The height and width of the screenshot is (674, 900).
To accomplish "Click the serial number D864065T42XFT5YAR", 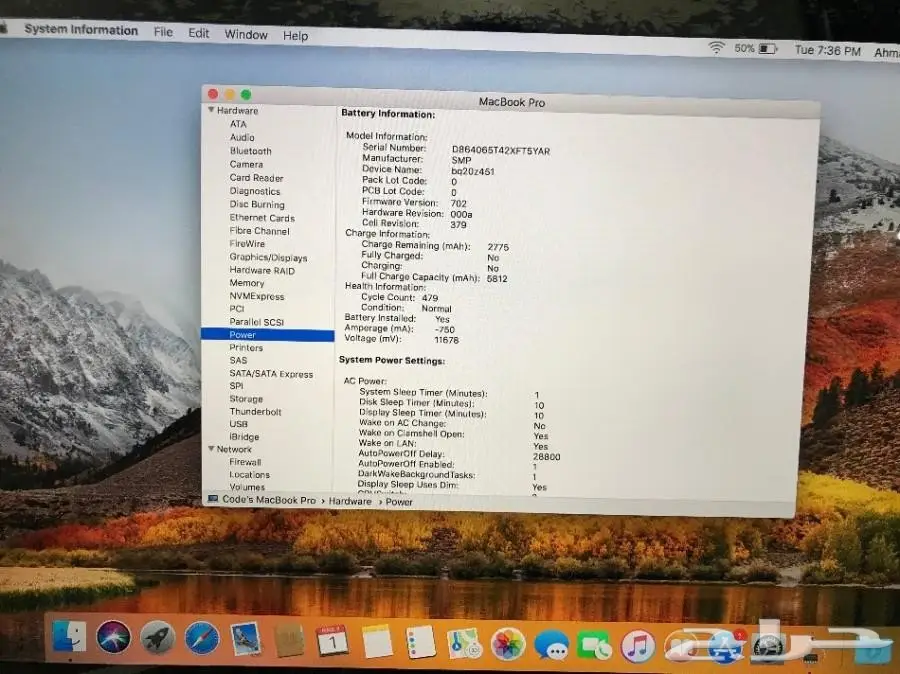I will click(501, 151).
